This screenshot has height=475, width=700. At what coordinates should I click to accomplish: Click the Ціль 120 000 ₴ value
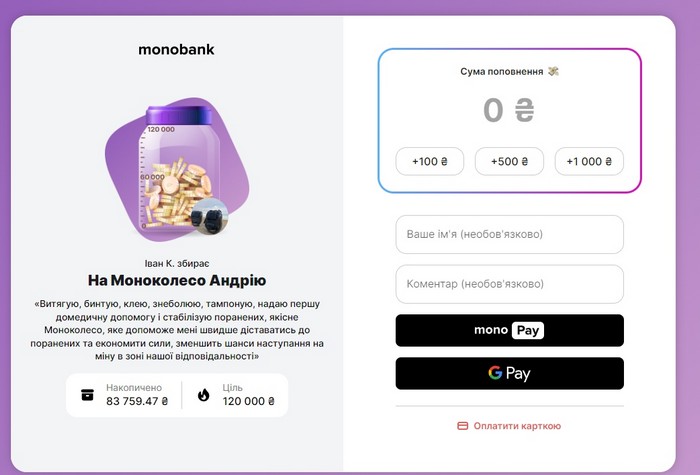pyautogui.click(x=246, y=401)
